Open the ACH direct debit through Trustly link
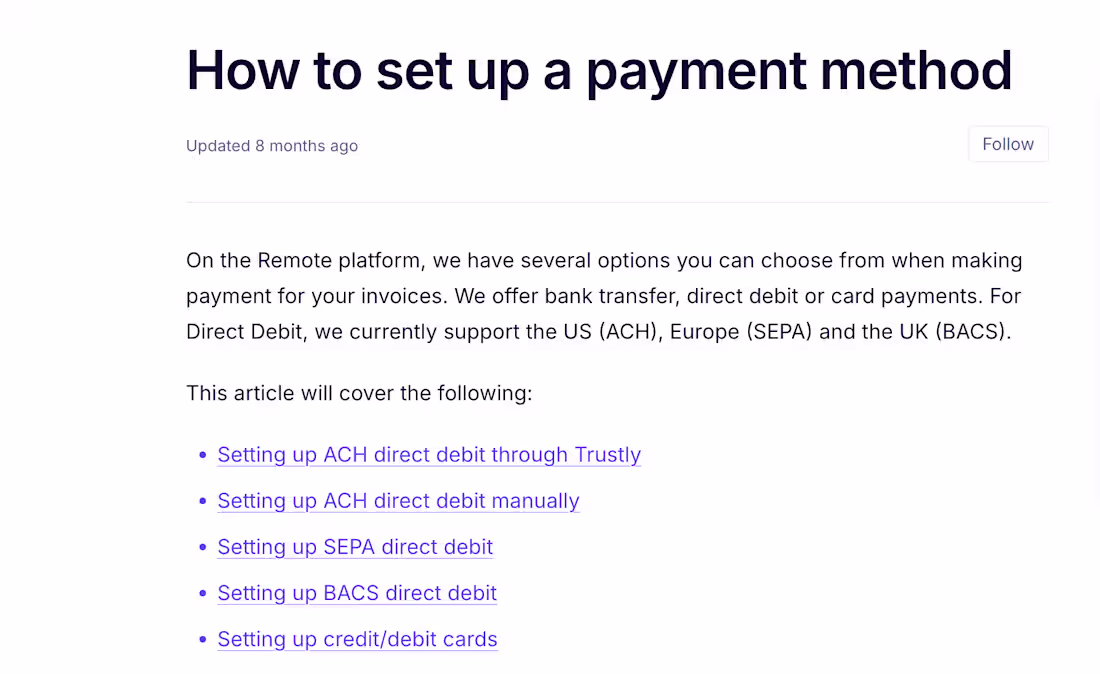This screenshot has width=1100, height=674. tap(429, 455)
